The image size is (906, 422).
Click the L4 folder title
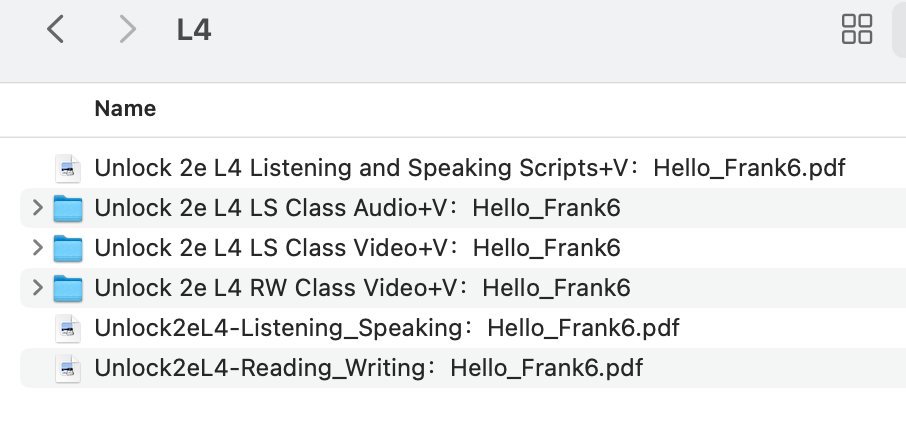[194, 29]
